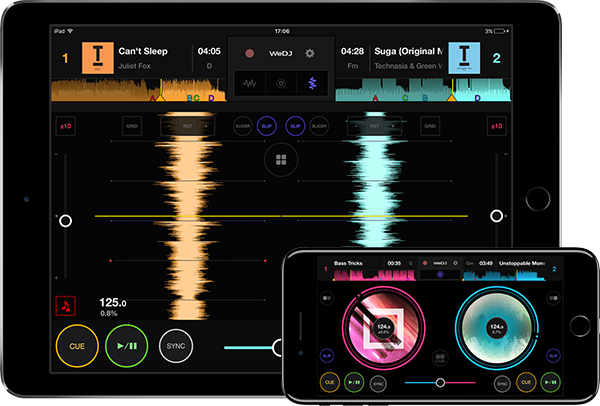Viewport: 600px width, 406px height.
Task: Click iPad right tempo slider handle
Action: (497, 216)
